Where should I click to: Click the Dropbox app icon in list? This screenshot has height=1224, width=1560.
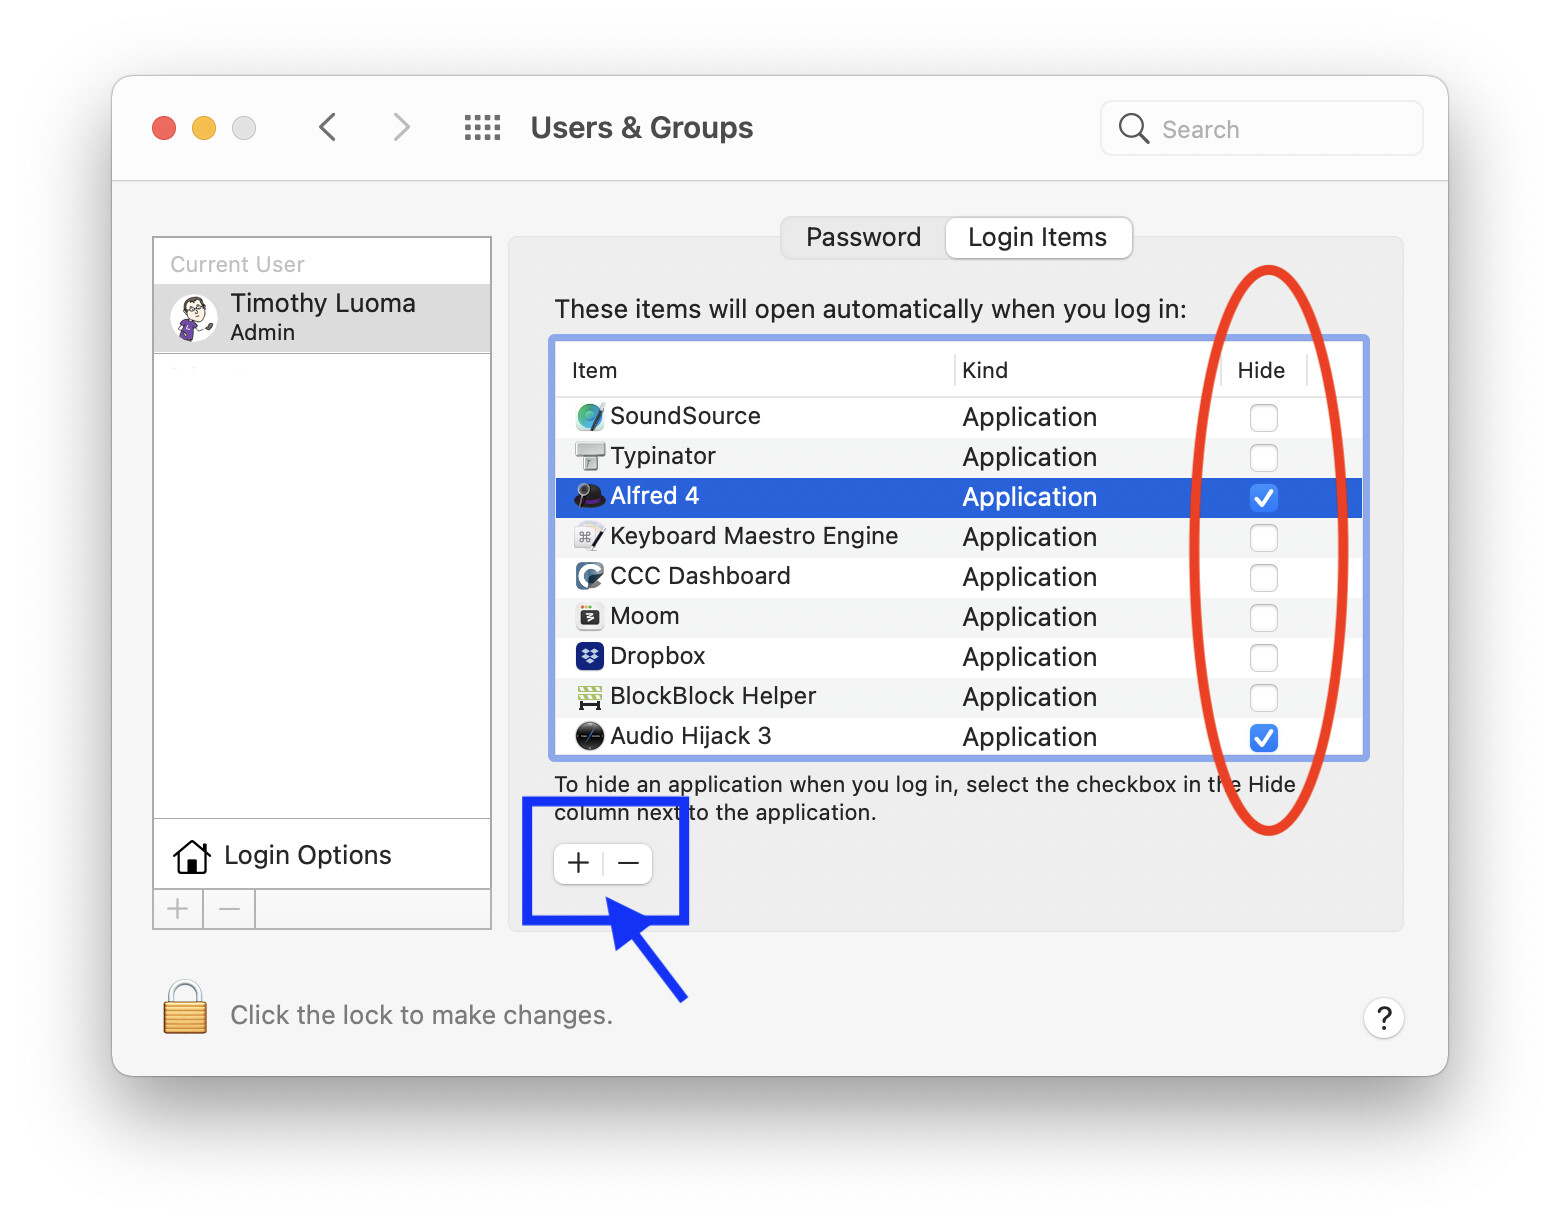point(590,657)
